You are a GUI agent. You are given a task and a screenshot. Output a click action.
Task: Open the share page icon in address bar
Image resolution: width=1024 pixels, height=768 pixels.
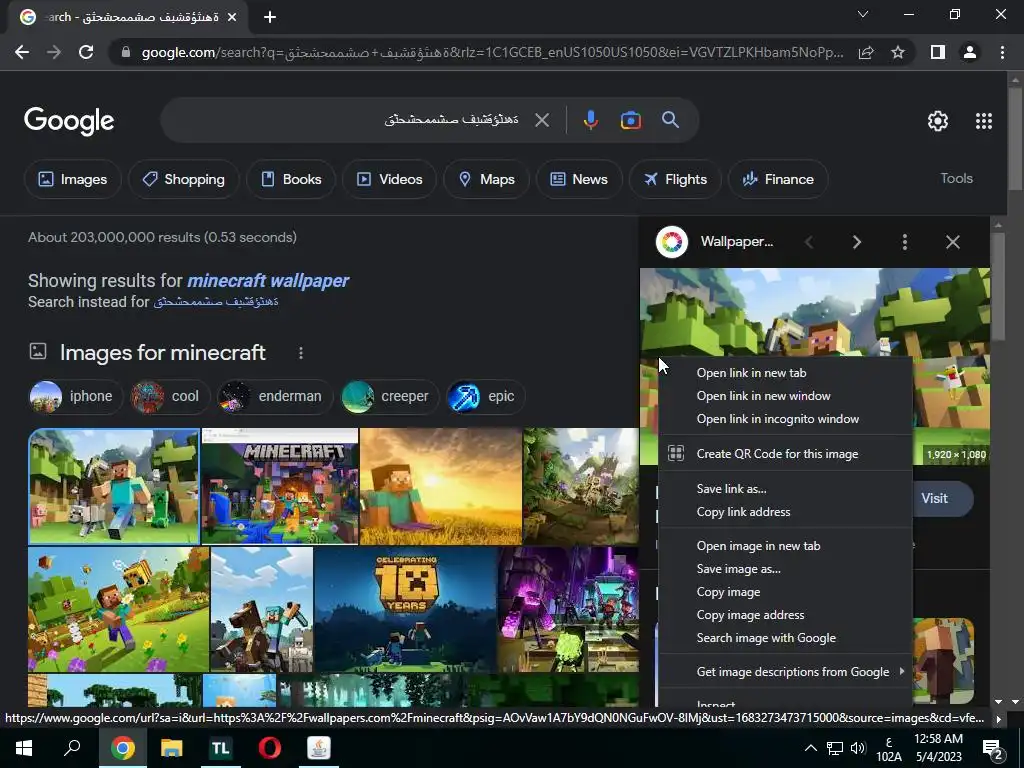pyautogui.click(x=866, y=52)
